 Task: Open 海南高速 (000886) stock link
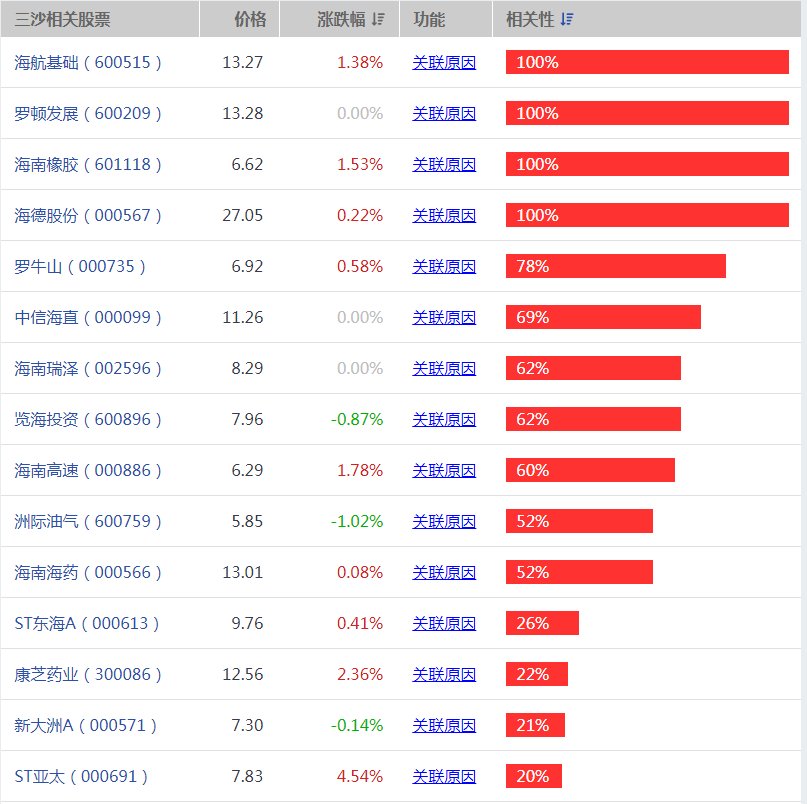pyautogui.click(x=88, y=470)
